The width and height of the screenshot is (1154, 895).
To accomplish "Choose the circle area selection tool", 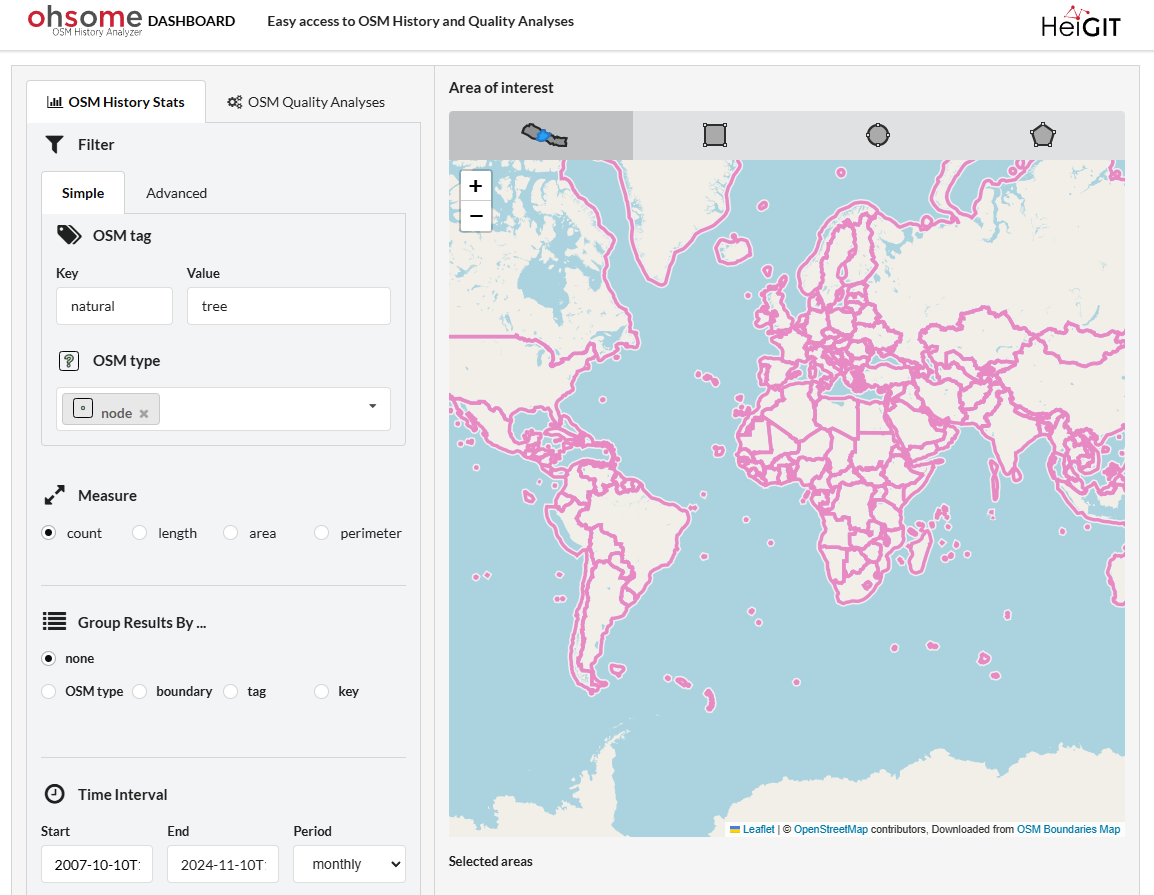I will (878, 135).
